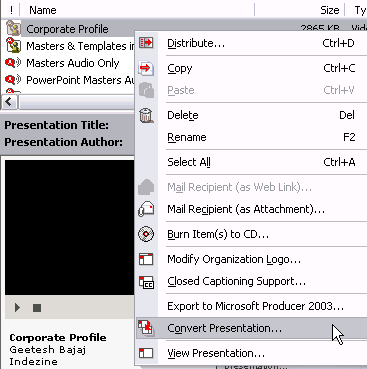367x369 pixels.
Task: Choose Distribute... from the context menu
Action: (x=250, y=43)
